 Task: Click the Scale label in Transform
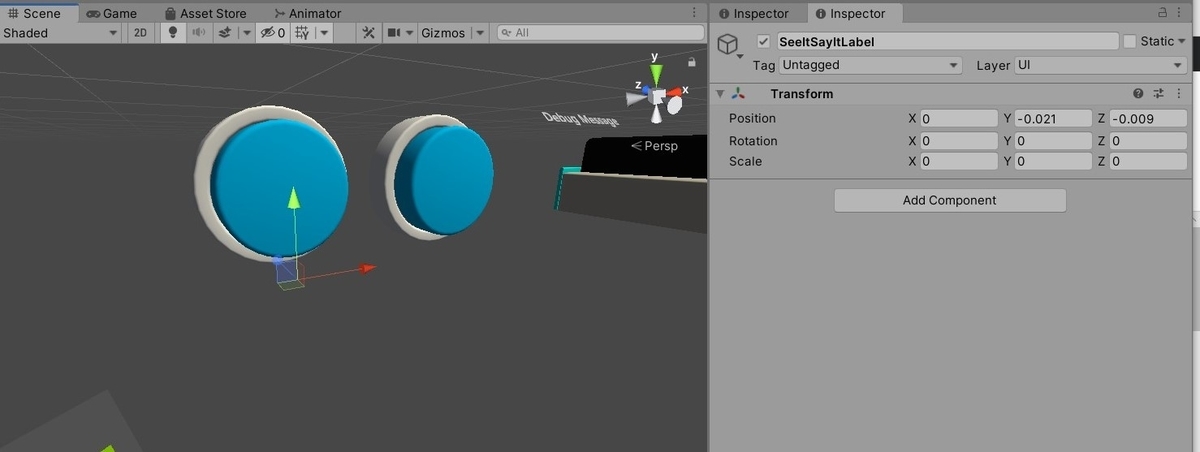[745, 161]
